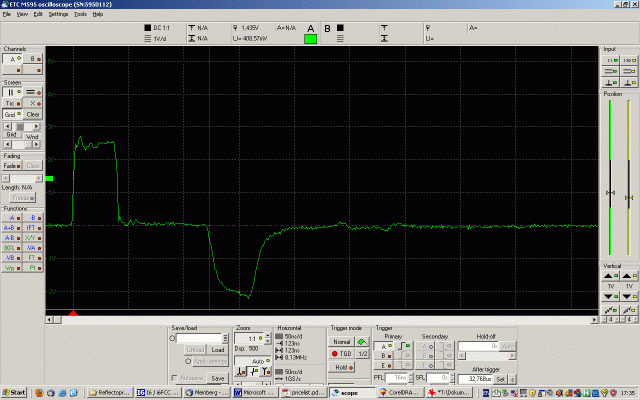Screen dimensions: 640x400
Task: Click the 80% function button
Action: tap(11, 247)
